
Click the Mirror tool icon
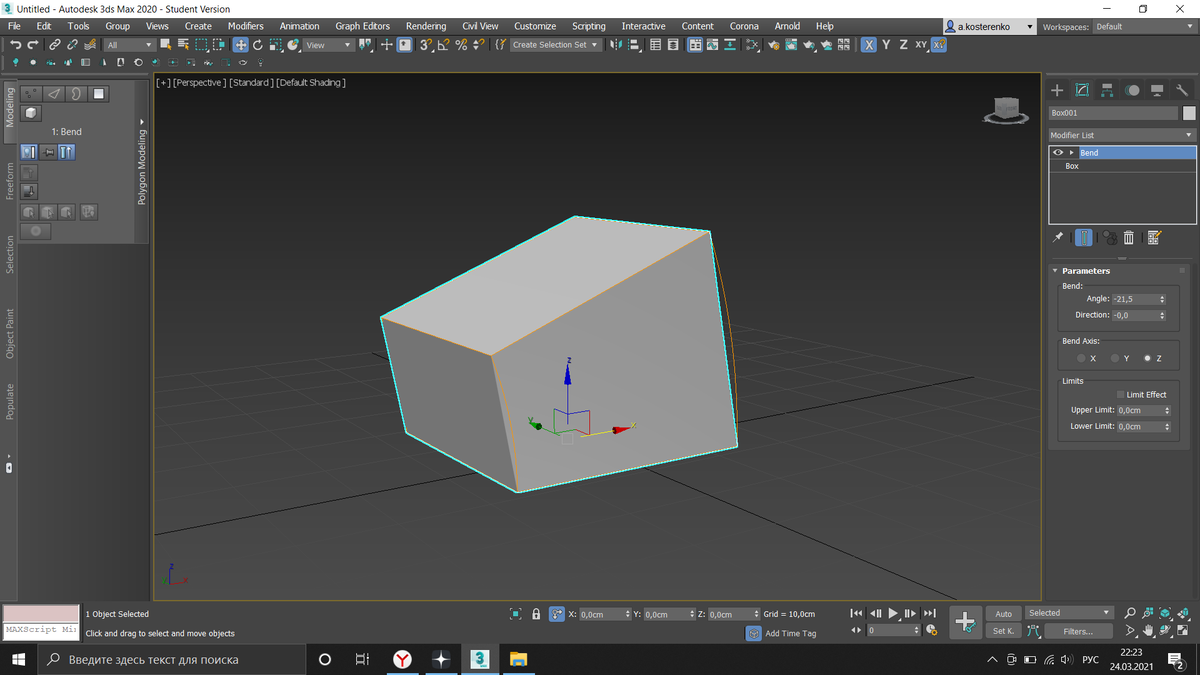click(616, 45)
